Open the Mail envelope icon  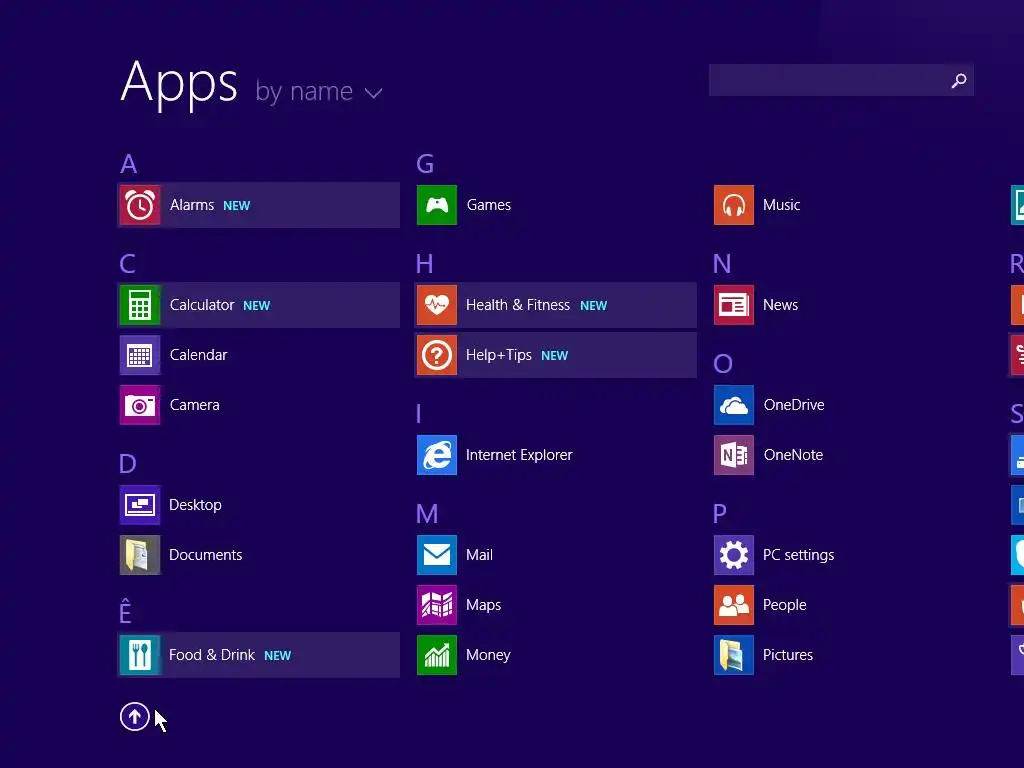tap(437, 555)
